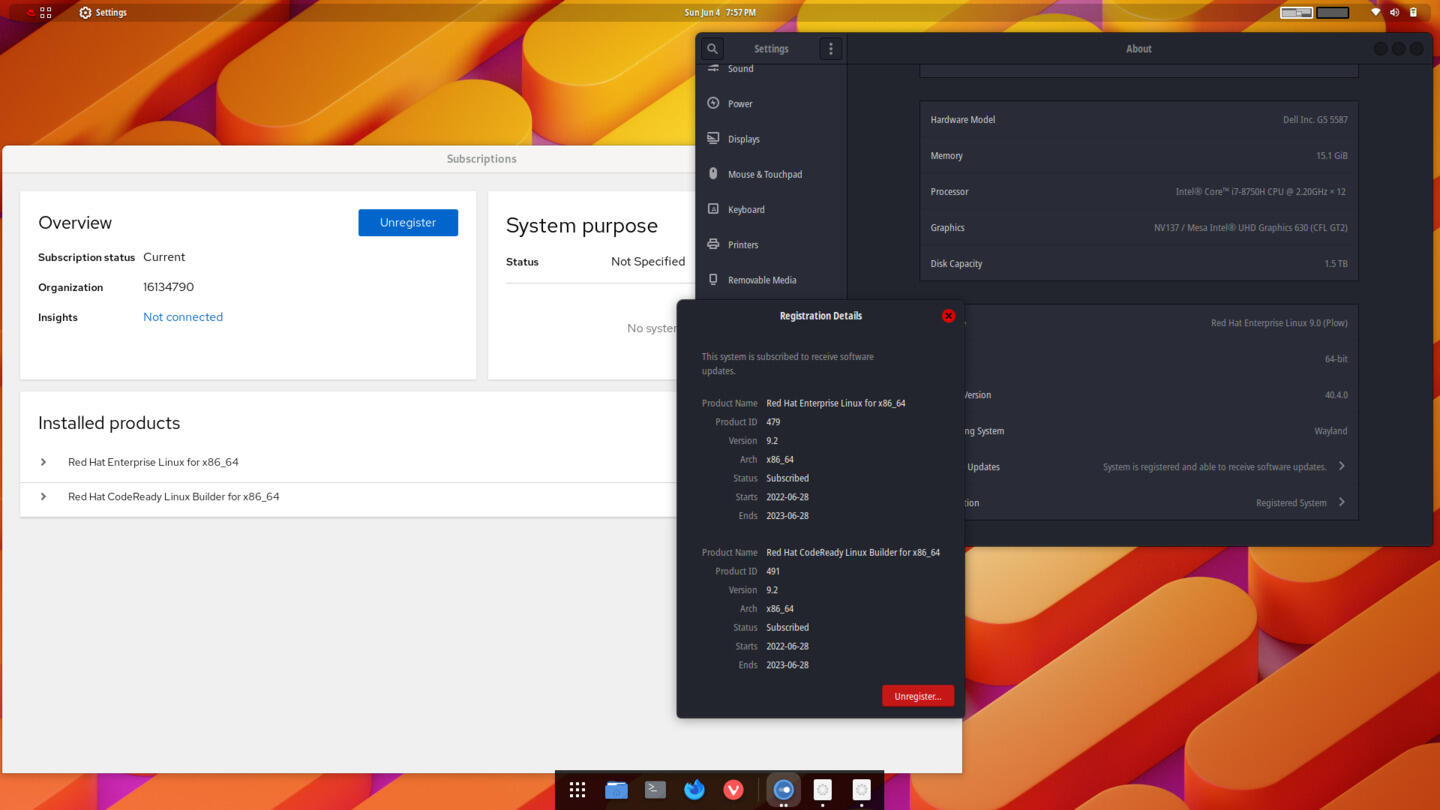The image size is (1440, 810).
Task: Click the Removable Media drive icon
Action: [713, 279]
